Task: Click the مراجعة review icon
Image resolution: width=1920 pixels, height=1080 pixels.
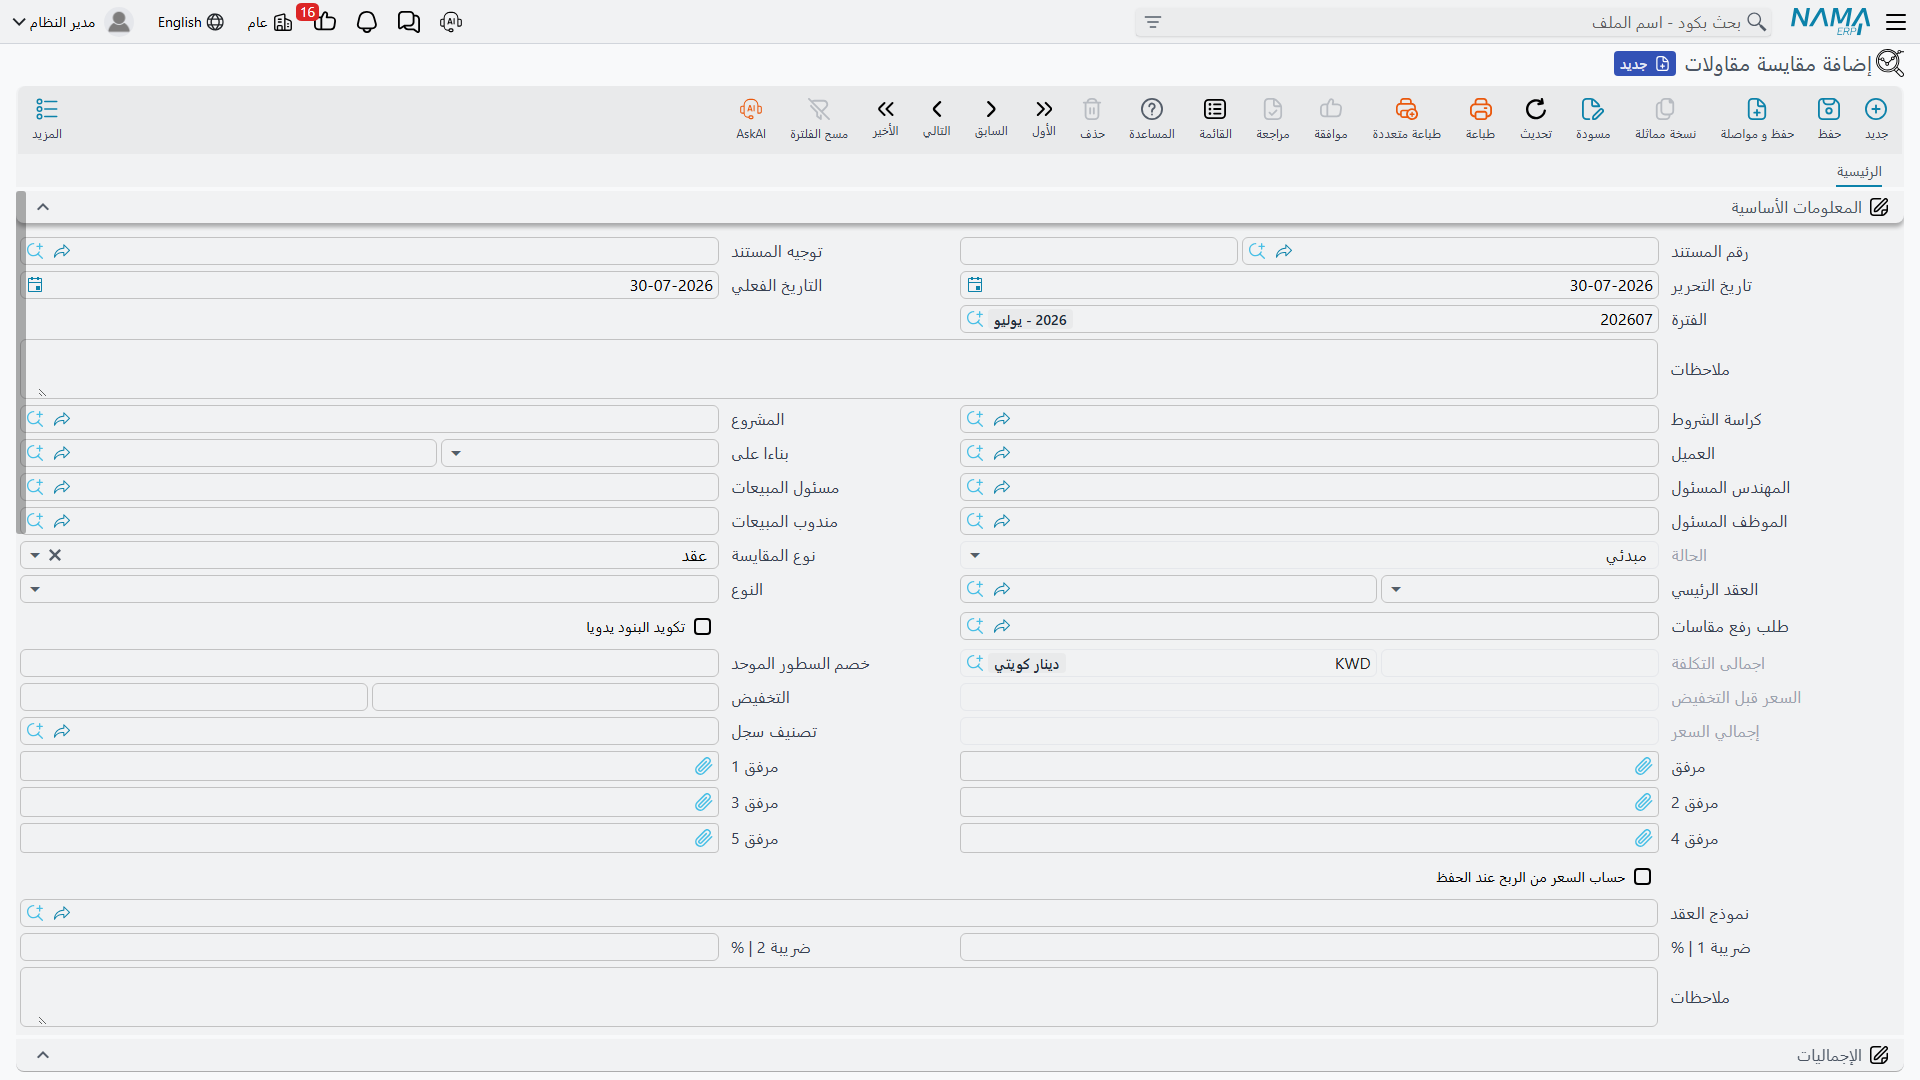Action: coord(1273,118)
